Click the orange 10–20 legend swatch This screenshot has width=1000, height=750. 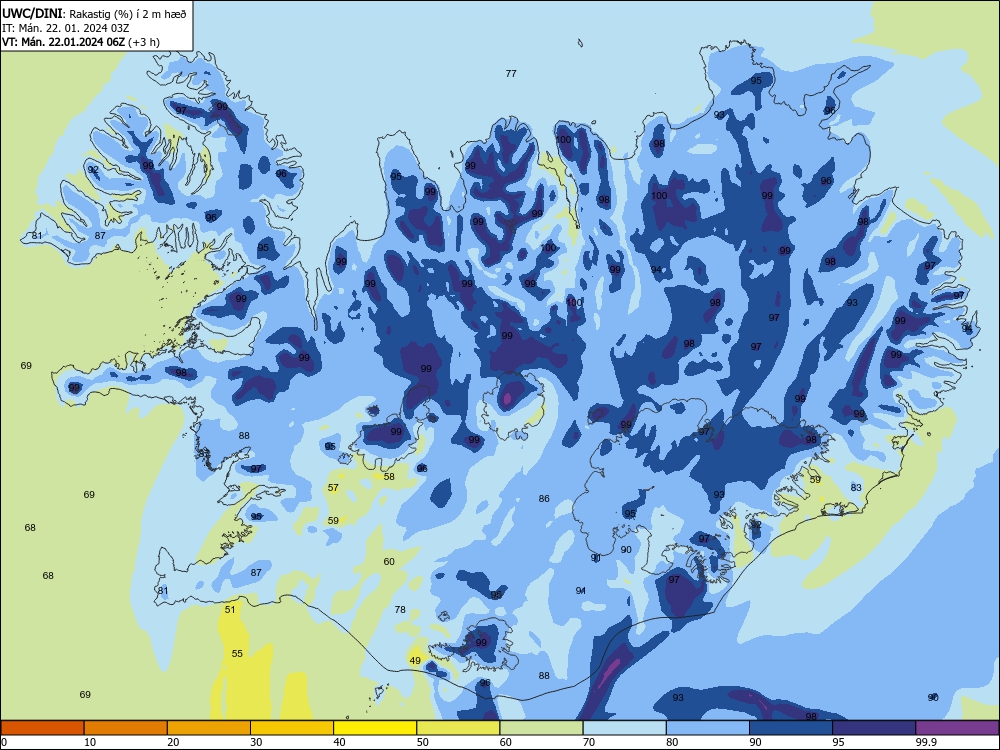pos(126,728)
